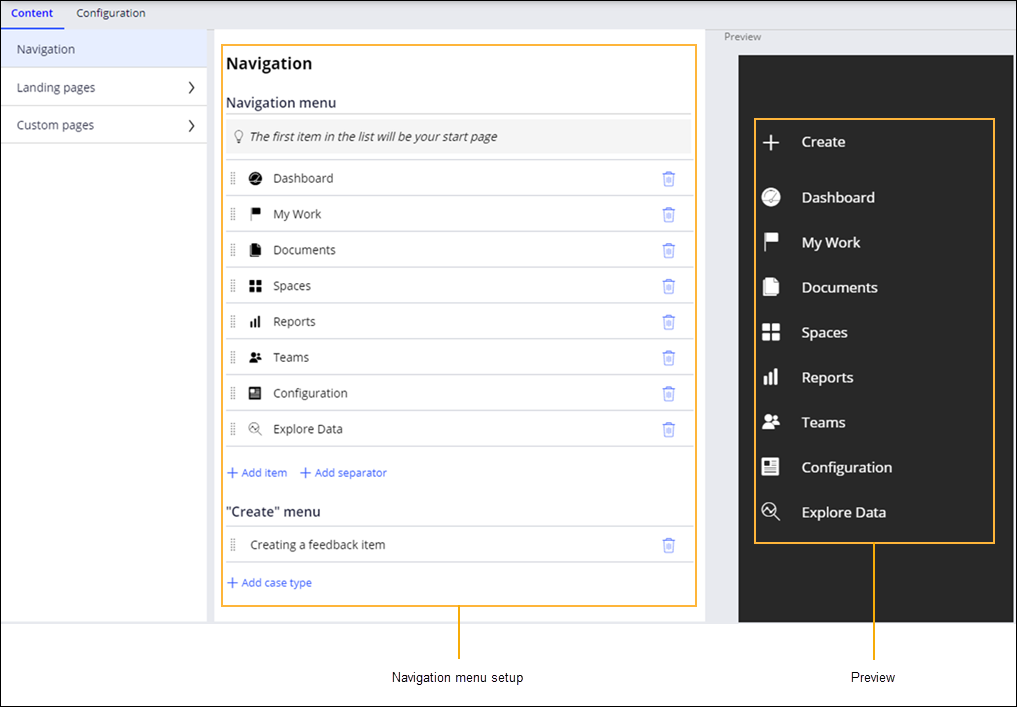This screenshot has width=1017, height=707.
Task: Click the Teams people icon in preview
Action: 770,422
